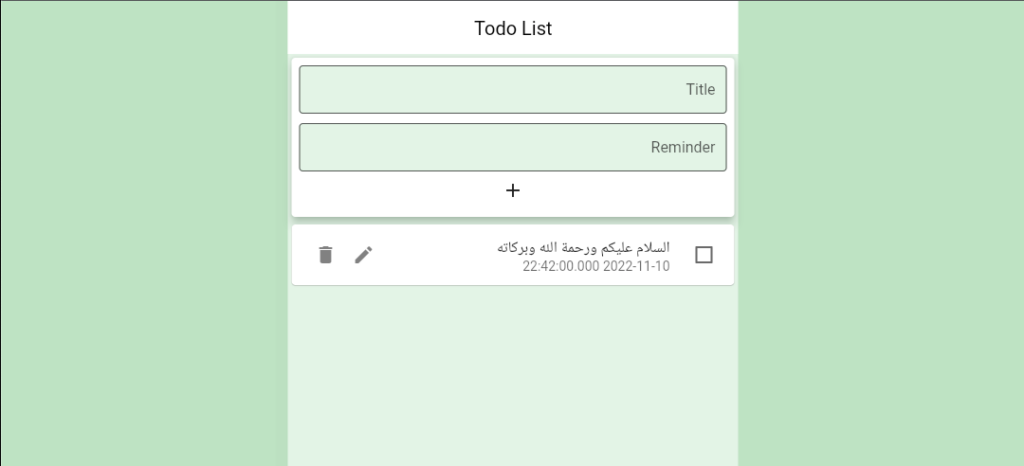Image resolution: width=1024 pixels, height=466 pixels.
Task: Focus the Title input field
Action: (513, 89)
